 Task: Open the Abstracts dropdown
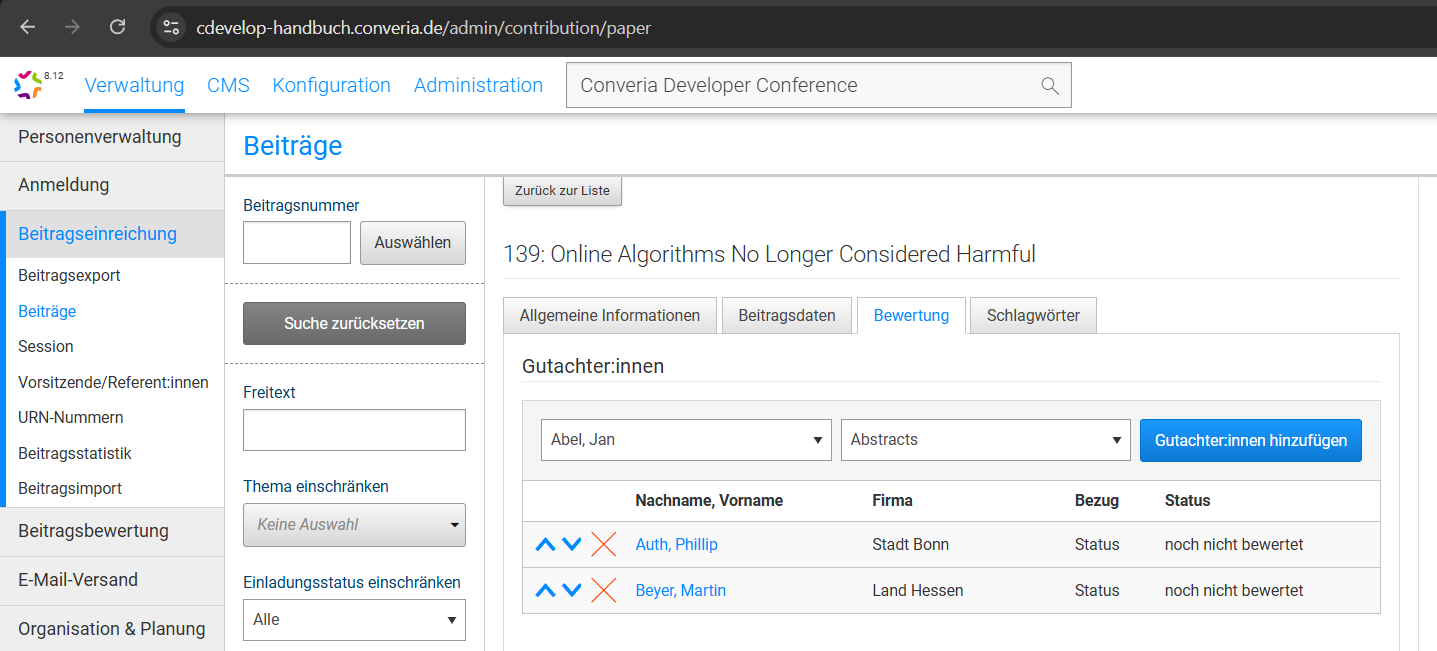(x=985, y=440)
